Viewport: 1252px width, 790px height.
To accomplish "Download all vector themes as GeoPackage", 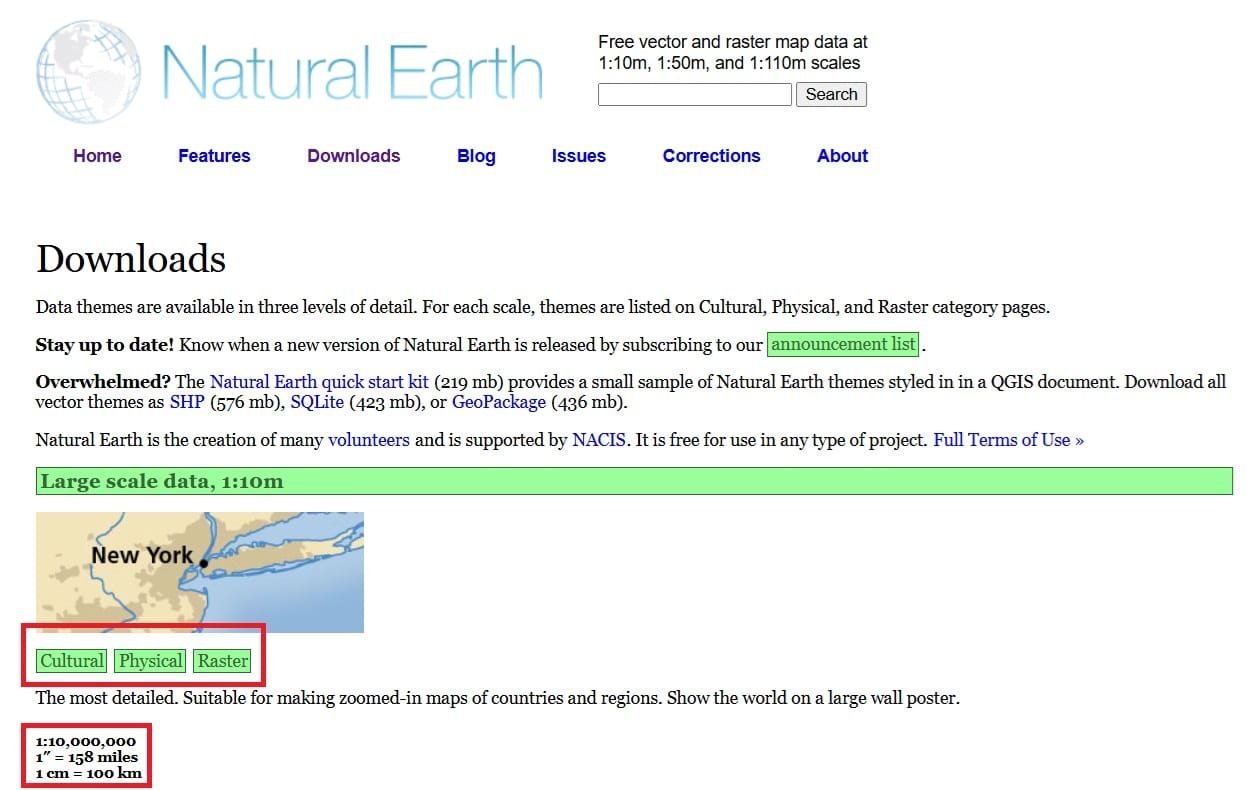I will 499,402.
